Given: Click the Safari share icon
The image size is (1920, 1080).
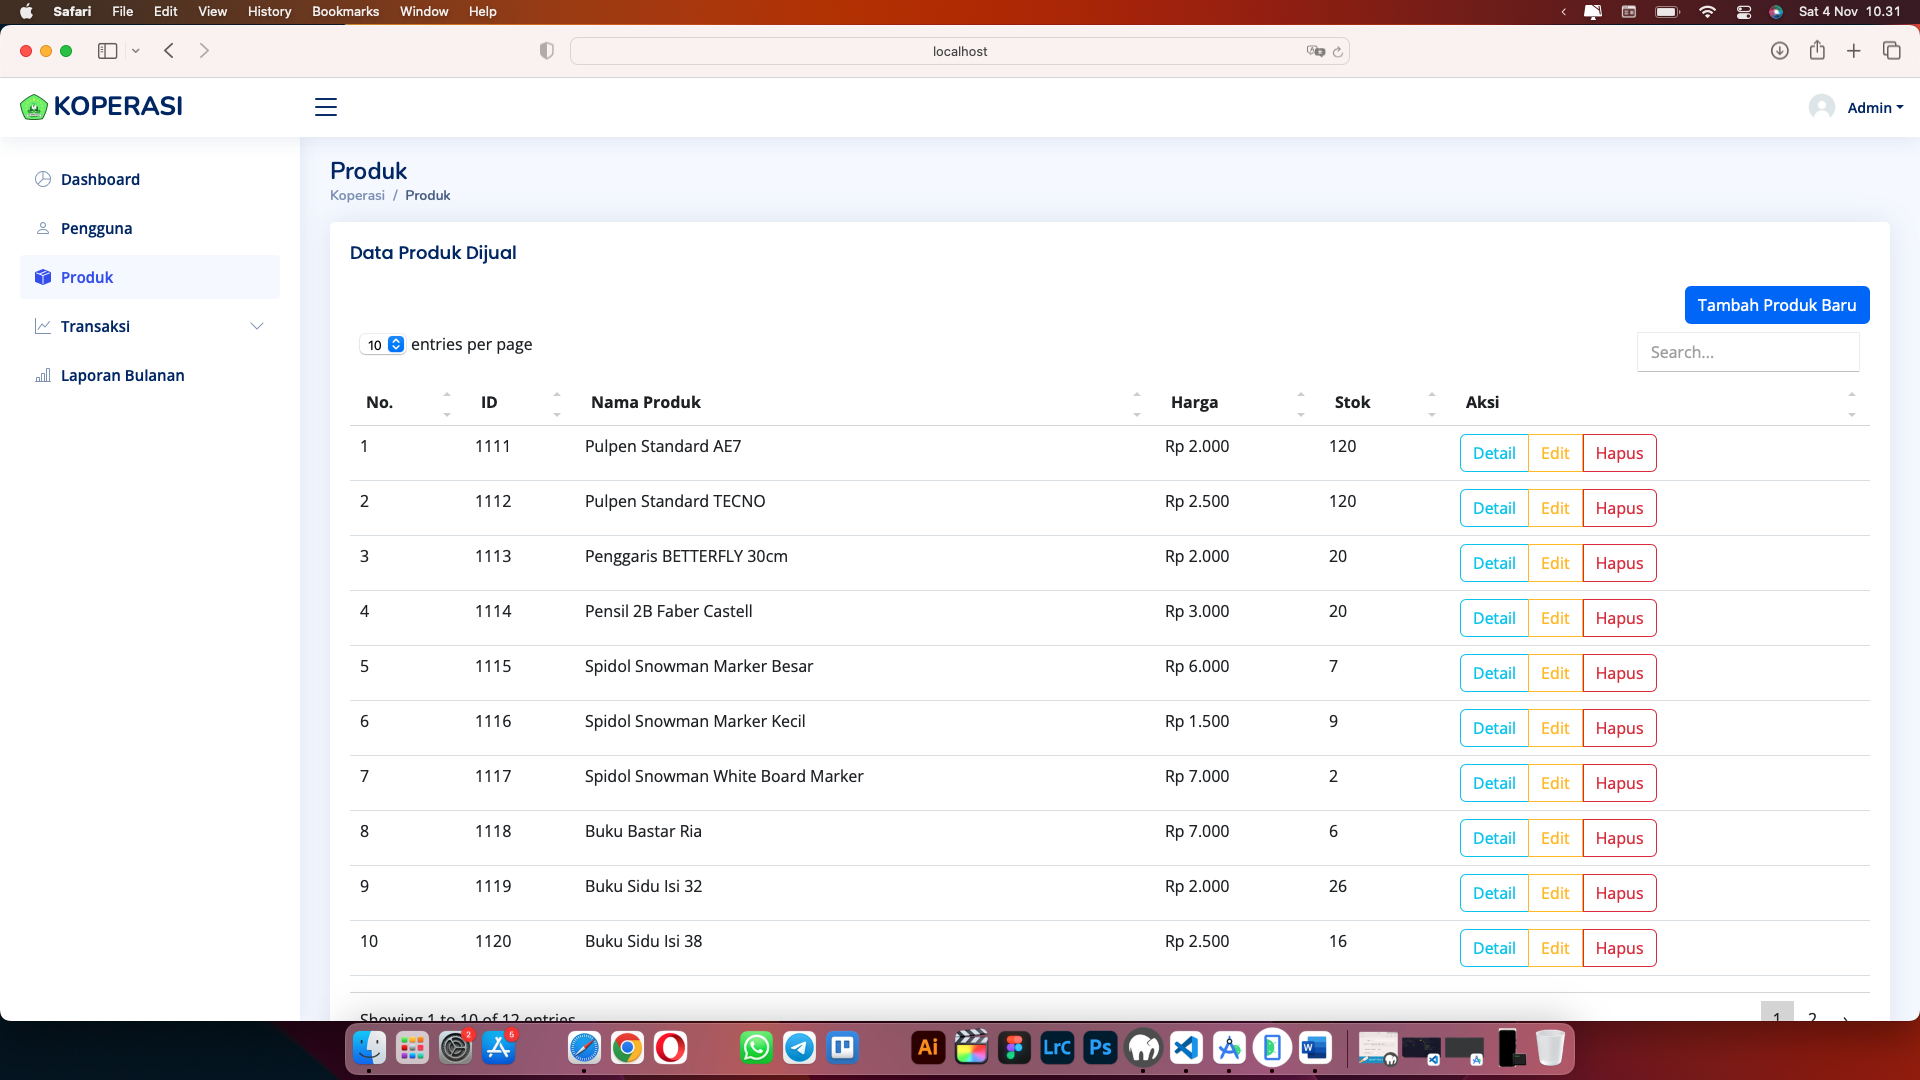Looking at the screenshot, I should click(x=1817, y=51).
